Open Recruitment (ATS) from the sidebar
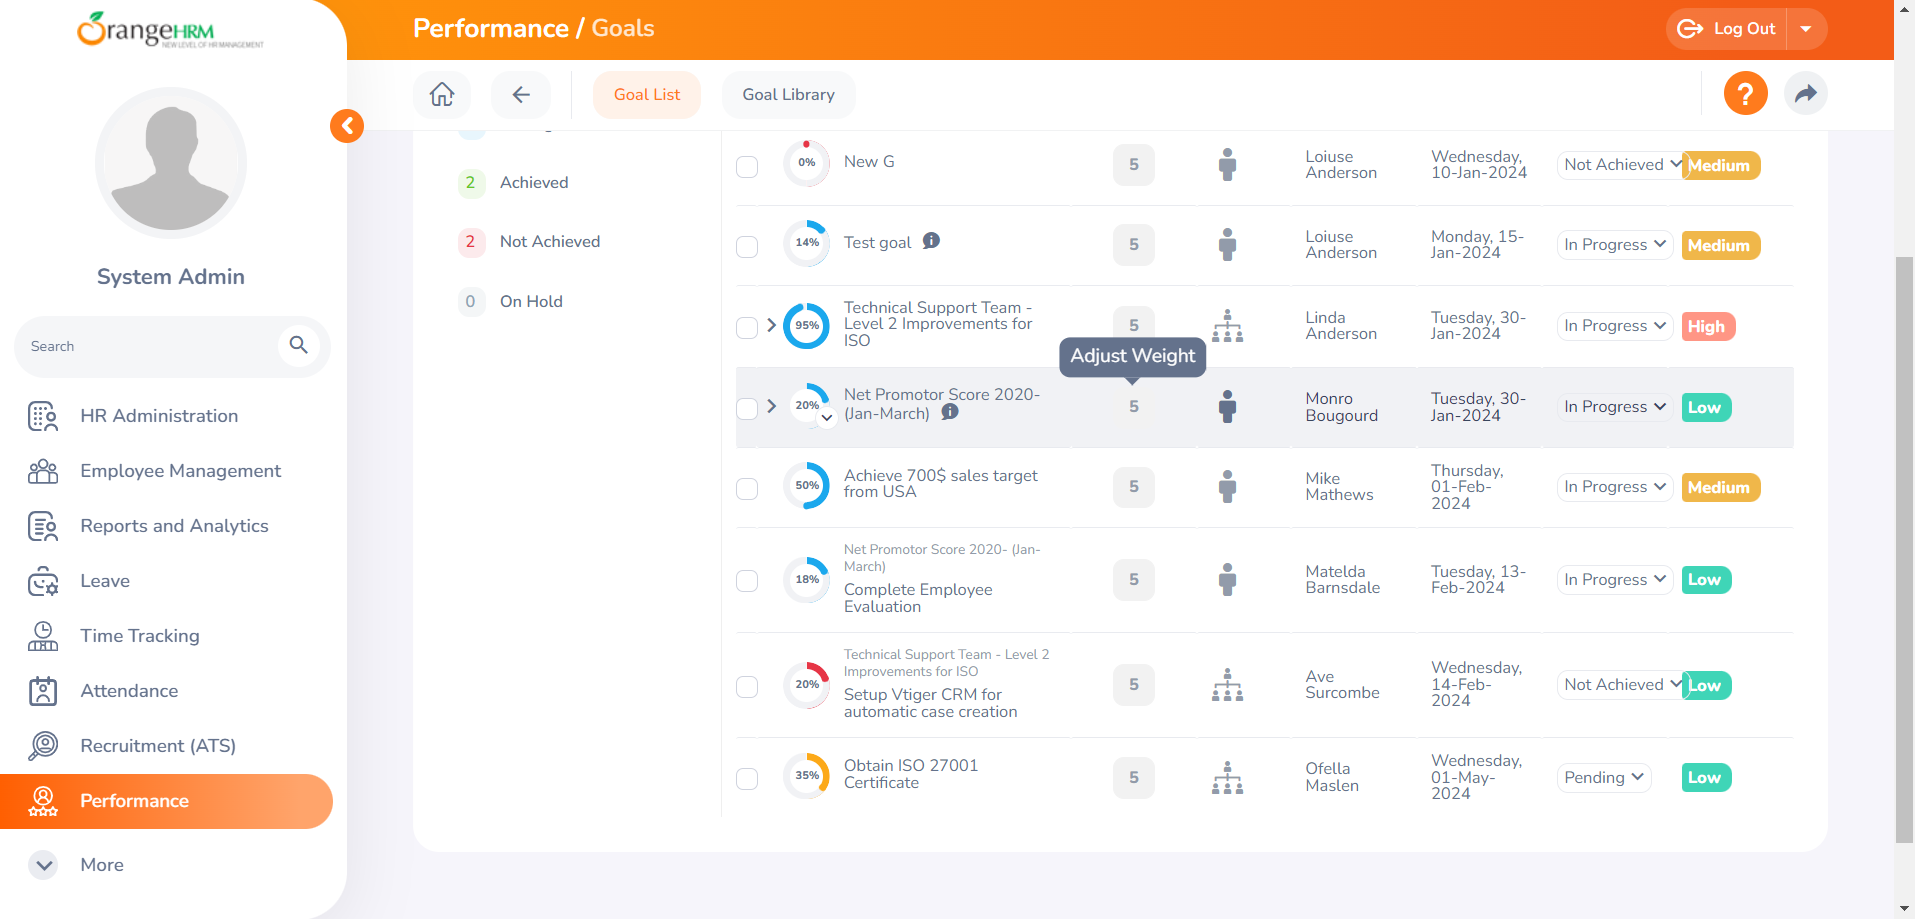The image size is (1915, 919). point(158,745)
